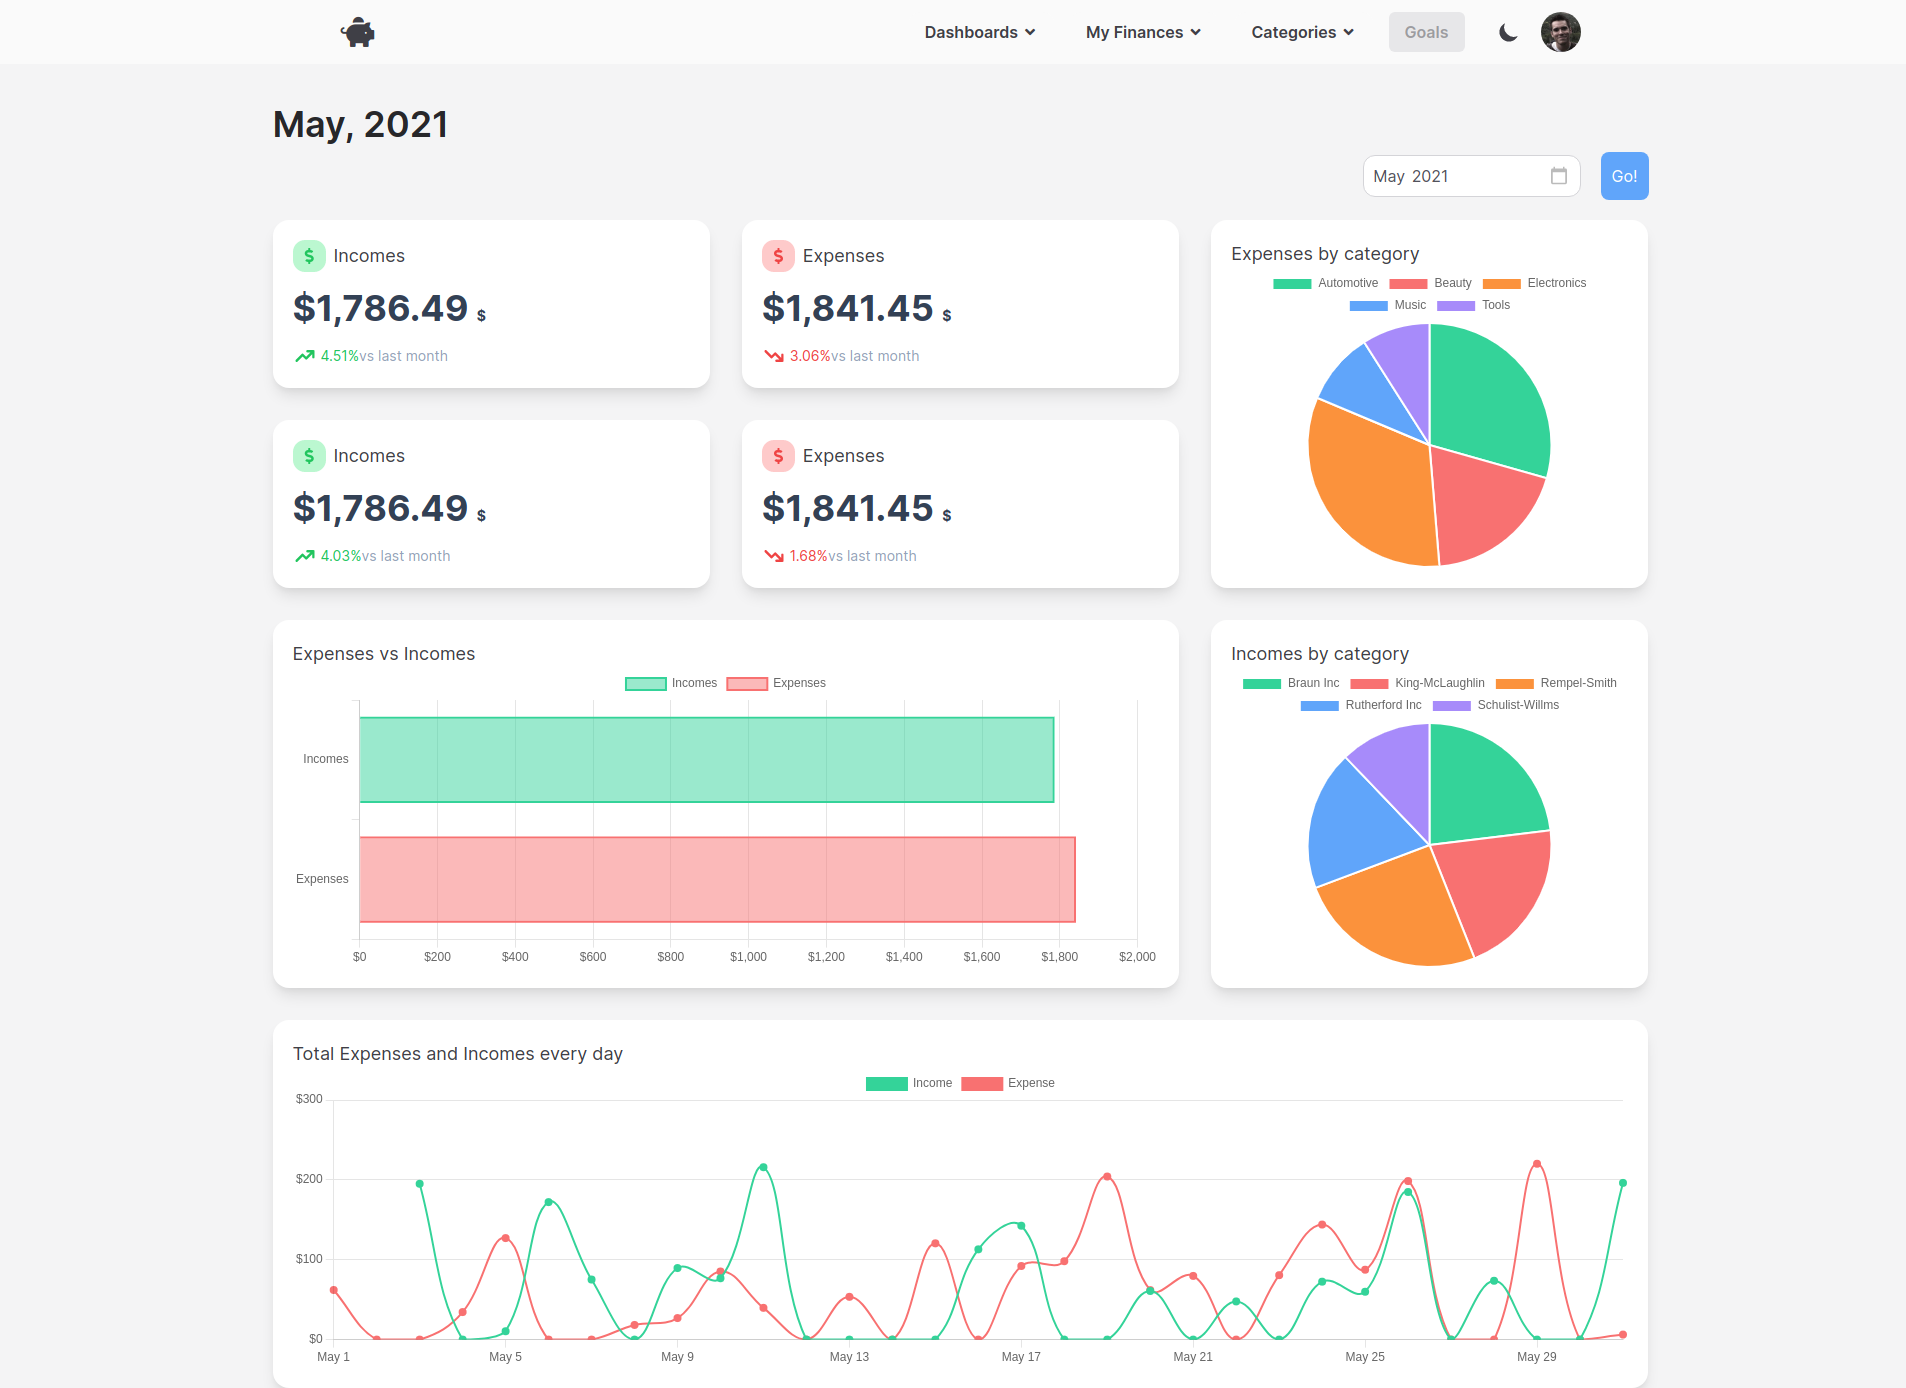
Task: Expand the My Finances dropdown menu
Action: click(1143, 32)
